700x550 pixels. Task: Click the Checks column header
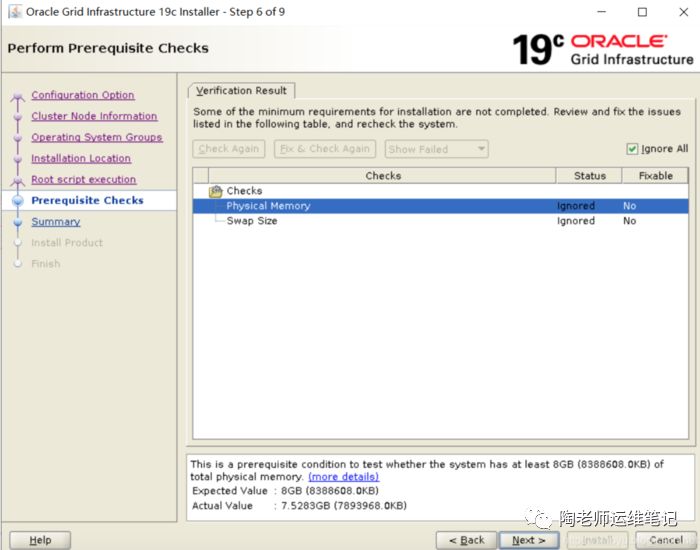[x=383, y=176]
